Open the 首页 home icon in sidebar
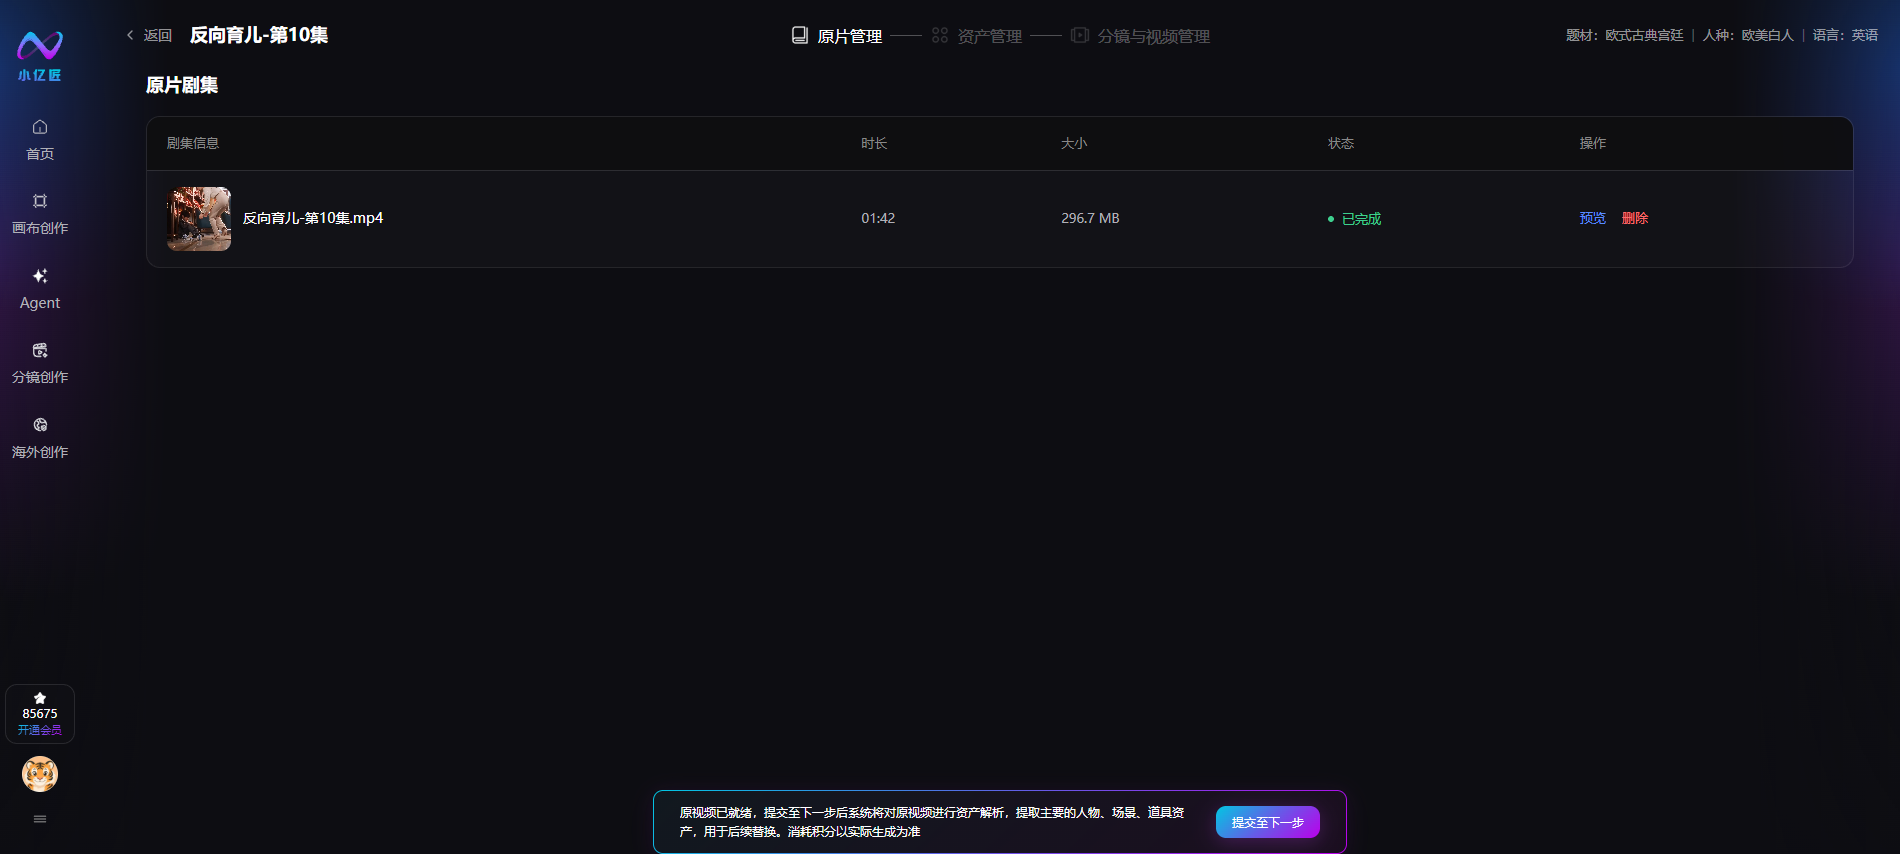1900x854 pixels. click(40, 127)
